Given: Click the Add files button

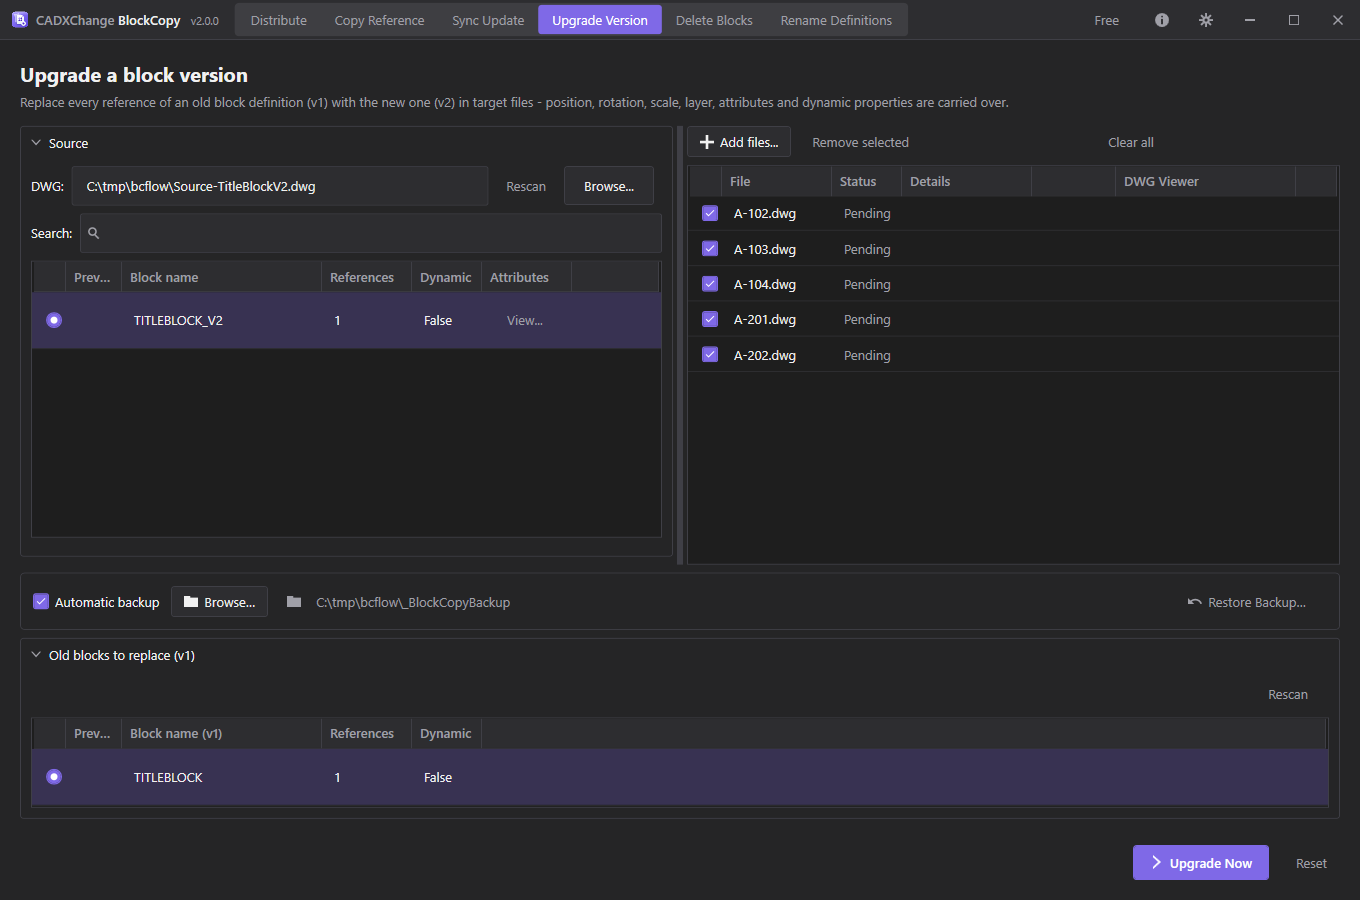Looking at the screenshot, I should pyautogui.click(x=739, y=142).
